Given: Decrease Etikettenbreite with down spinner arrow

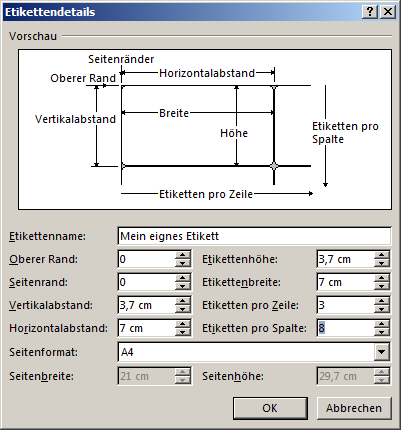Looking at the screenshot, I should click(381, 286).
